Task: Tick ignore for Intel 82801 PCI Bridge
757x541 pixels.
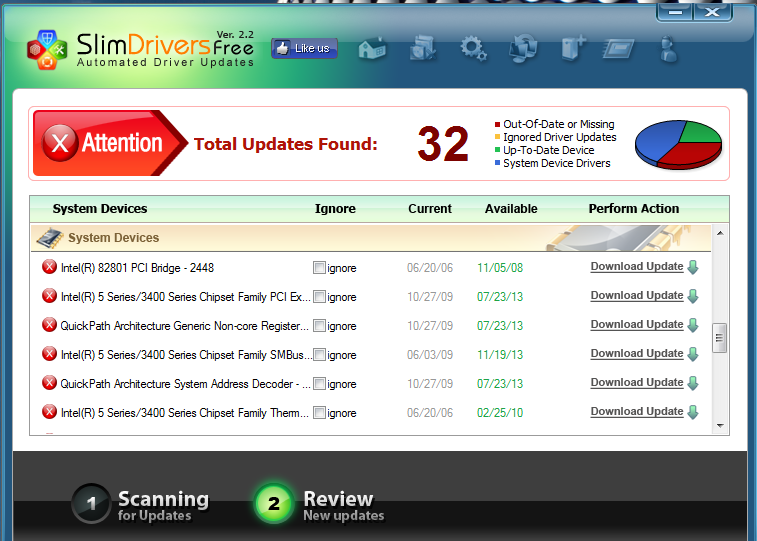Action: 319,267
